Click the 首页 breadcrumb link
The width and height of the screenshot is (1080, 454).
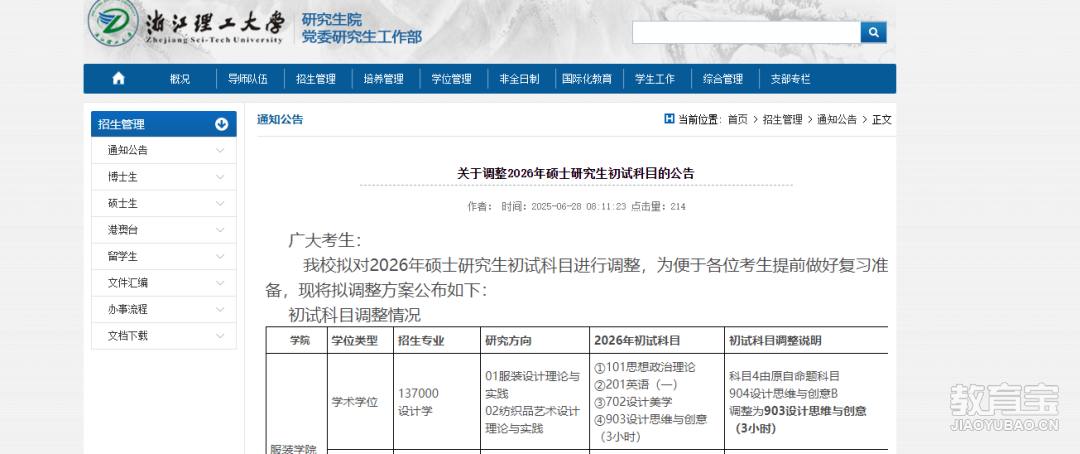[737, 119]
